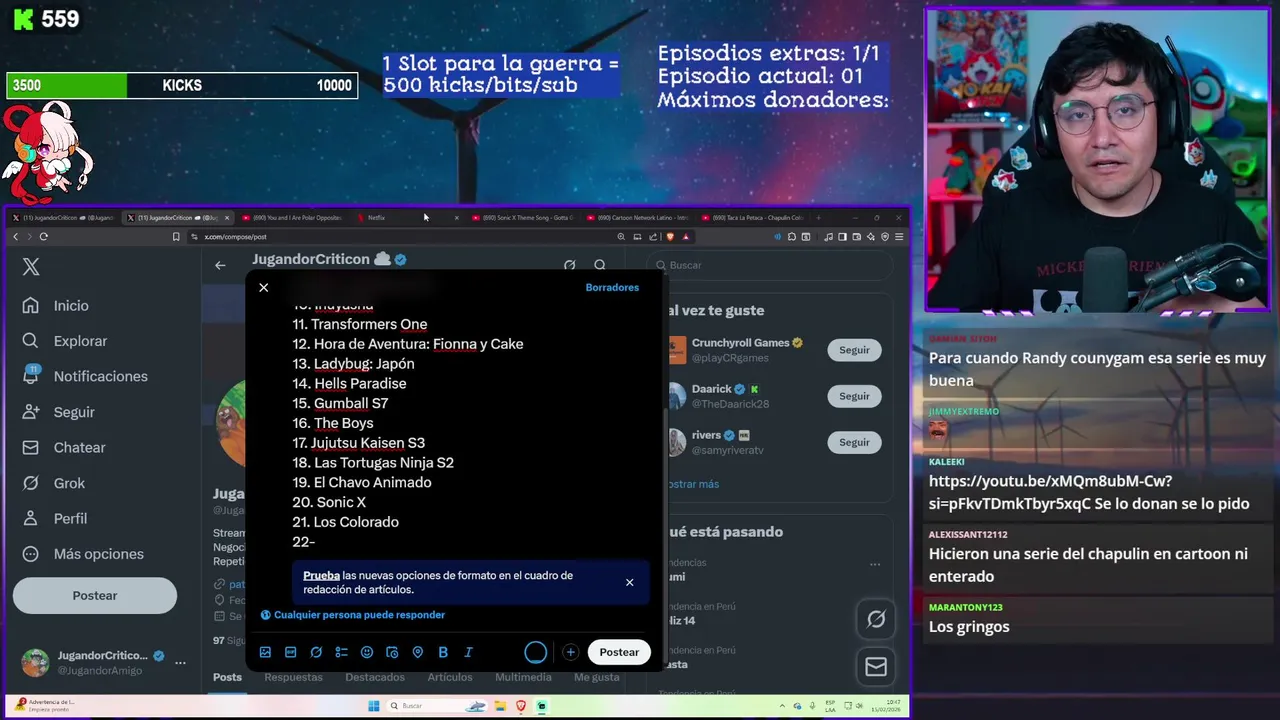Viewport: 1280px width, 720px height.
Task: Switch to Sonic X Theme Song tab
Action: point(521,217)
